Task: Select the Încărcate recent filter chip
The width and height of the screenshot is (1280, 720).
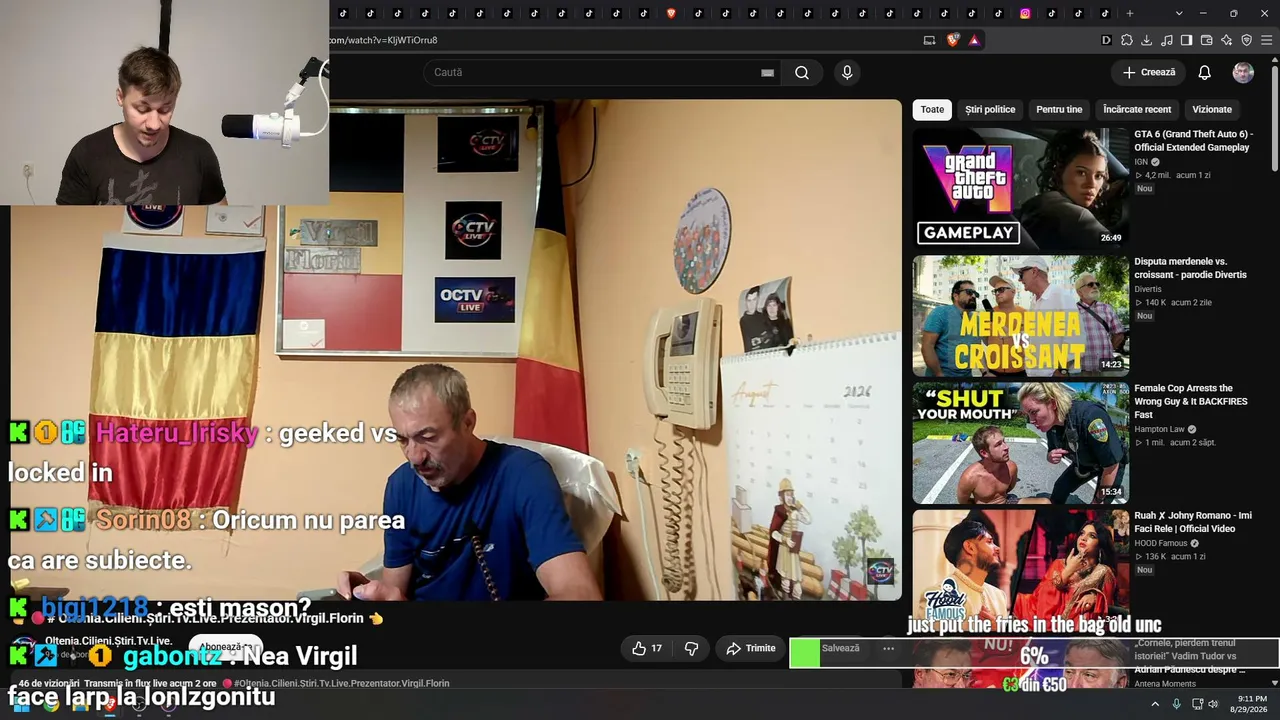Action: 1137,109
